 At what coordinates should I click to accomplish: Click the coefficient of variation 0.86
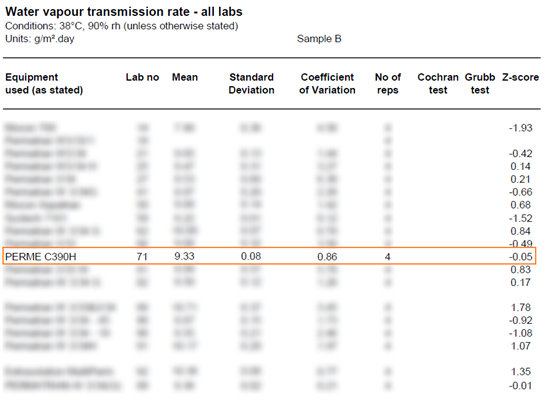point(327,256)
